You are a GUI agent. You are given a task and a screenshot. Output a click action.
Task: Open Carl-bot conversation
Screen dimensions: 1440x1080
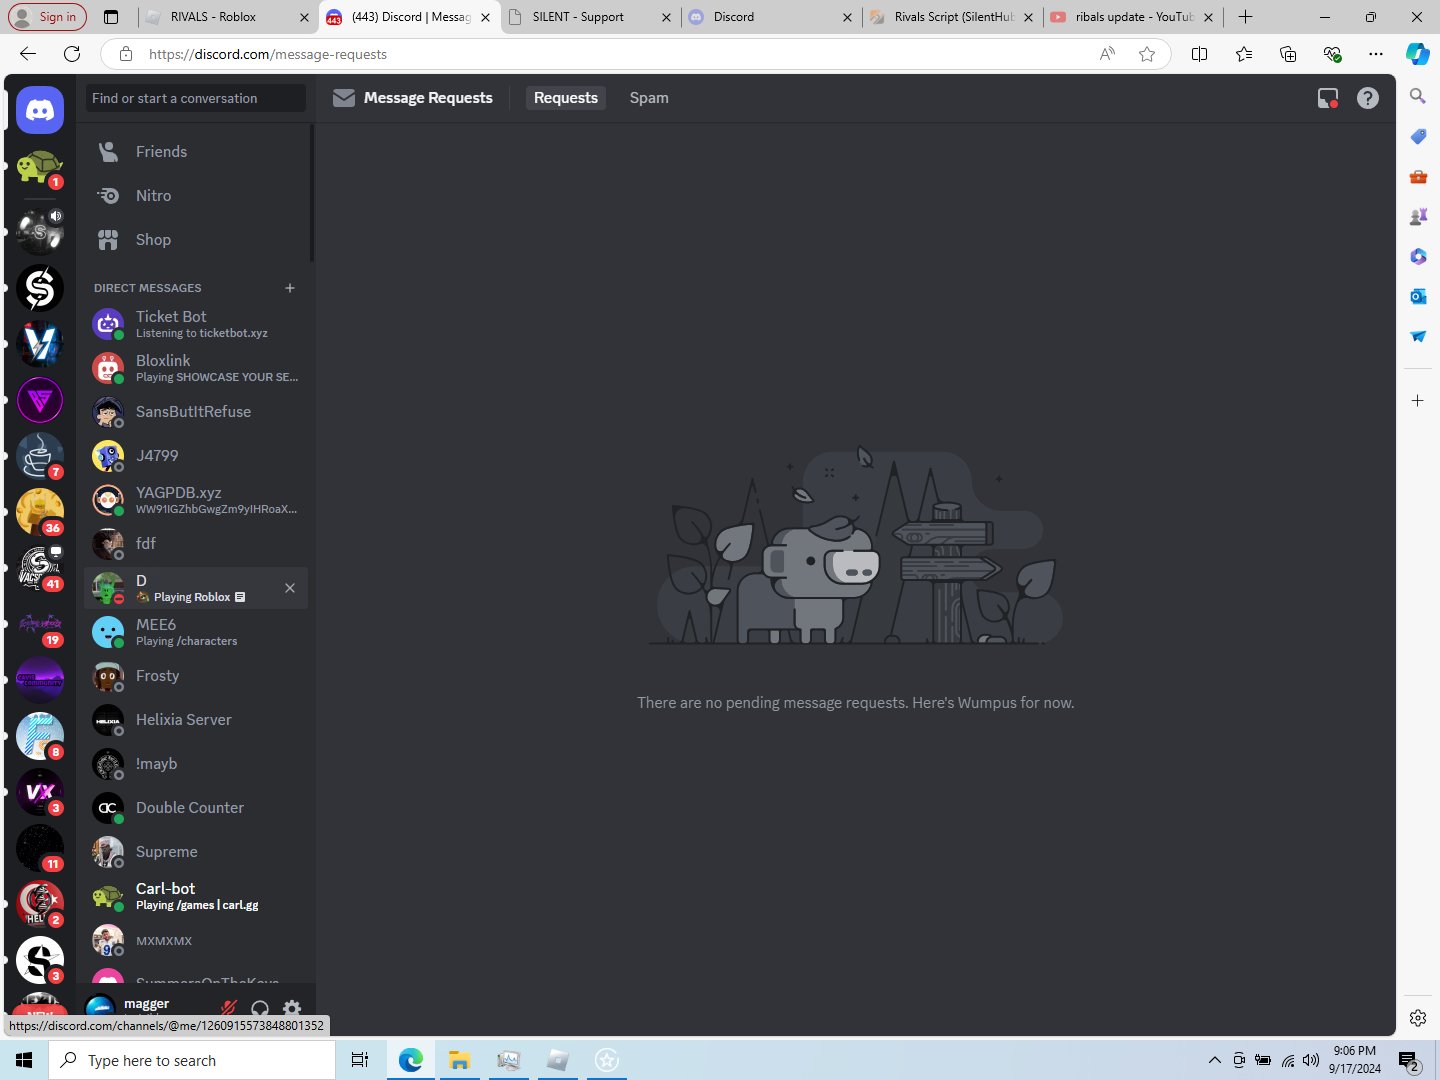pos(196,896)
